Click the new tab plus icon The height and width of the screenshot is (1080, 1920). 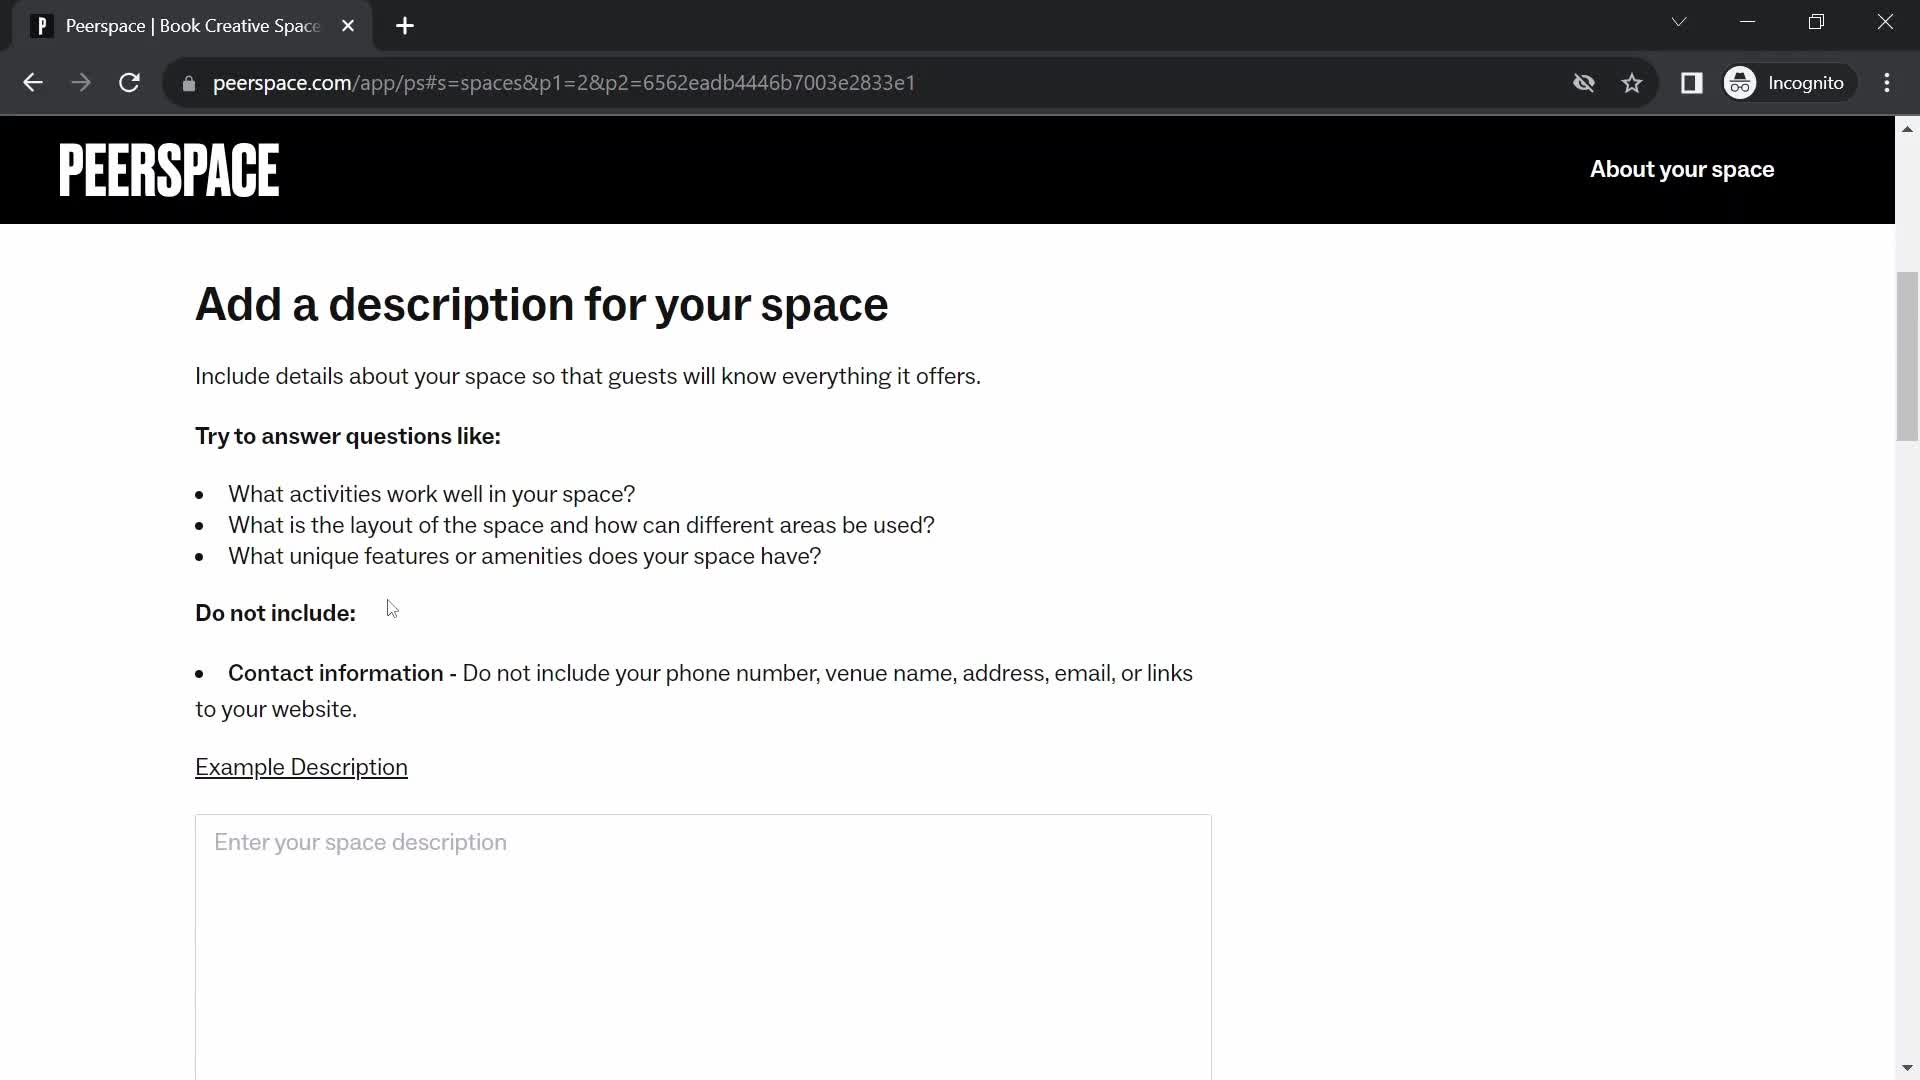(407, 26)
